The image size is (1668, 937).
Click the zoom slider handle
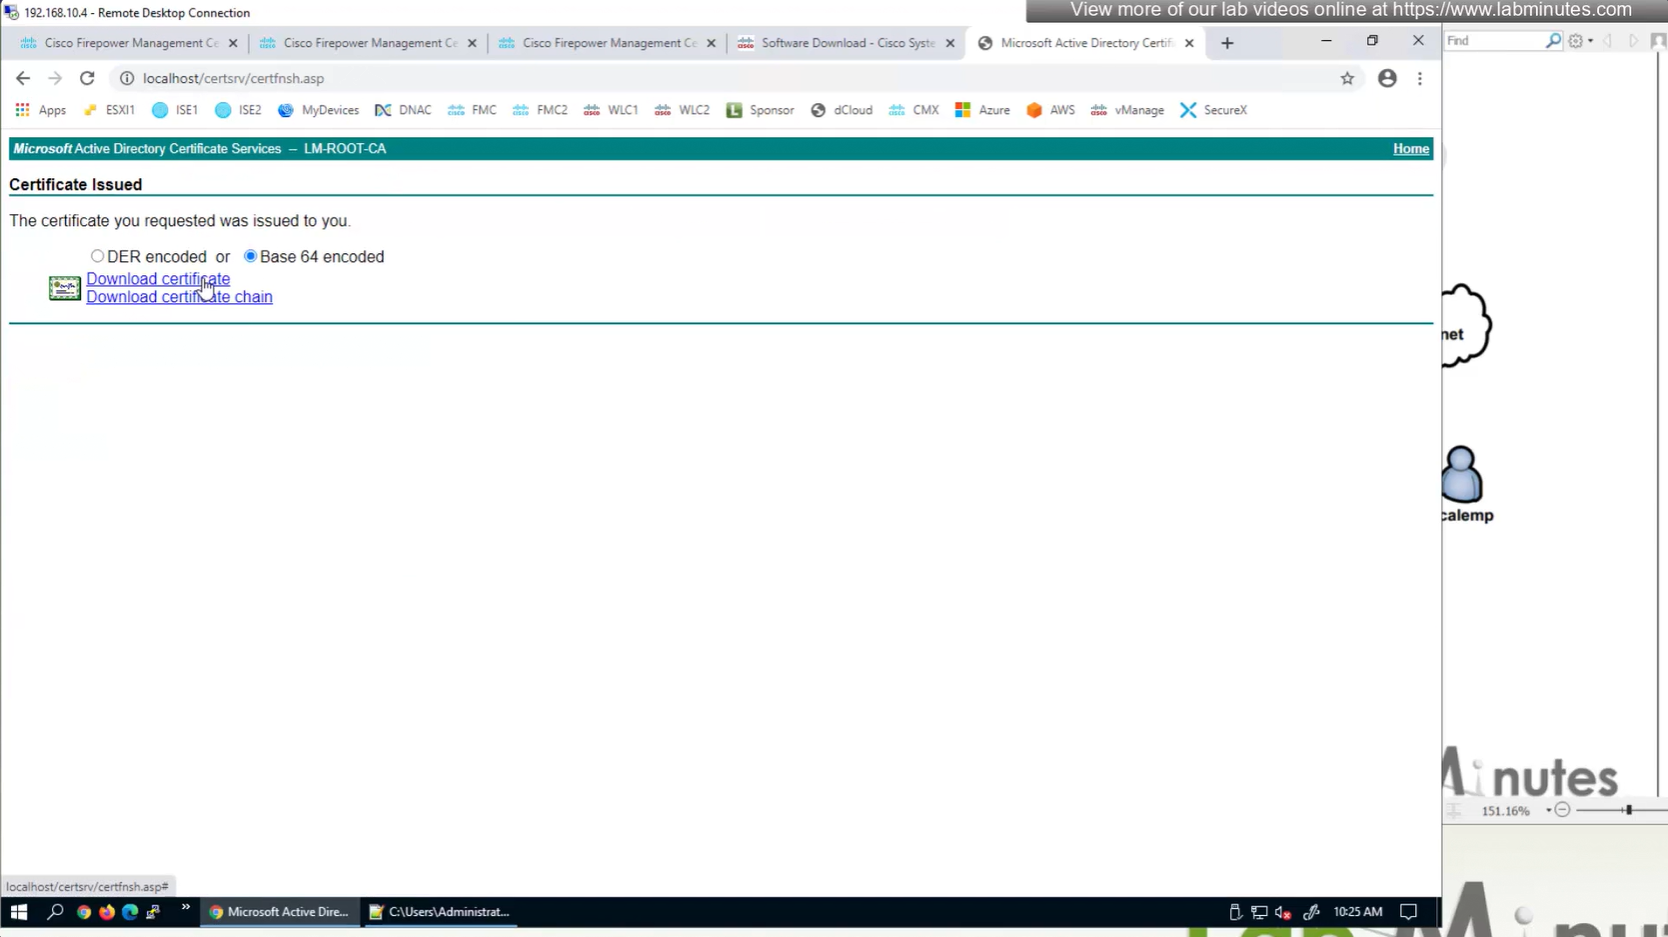1628,810
